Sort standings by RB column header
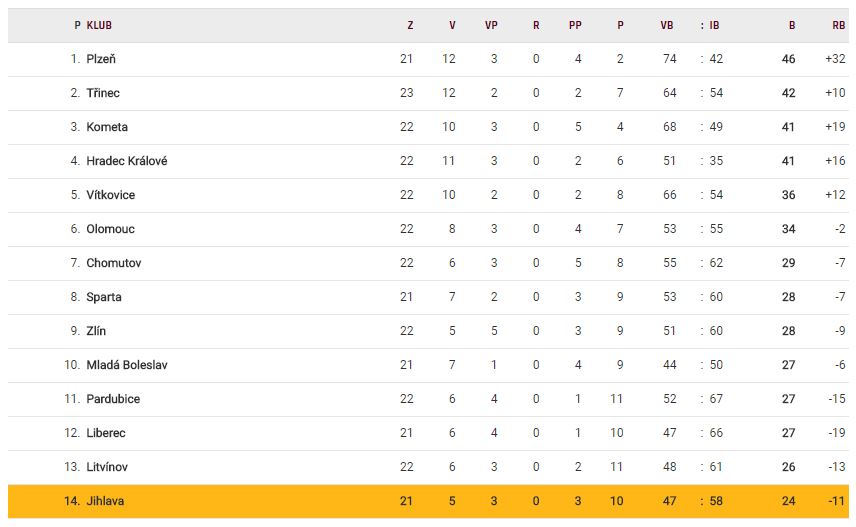Image resolution: width=856 pixels, height=527 pixels. pyautogui.click(x=838, y=25)
